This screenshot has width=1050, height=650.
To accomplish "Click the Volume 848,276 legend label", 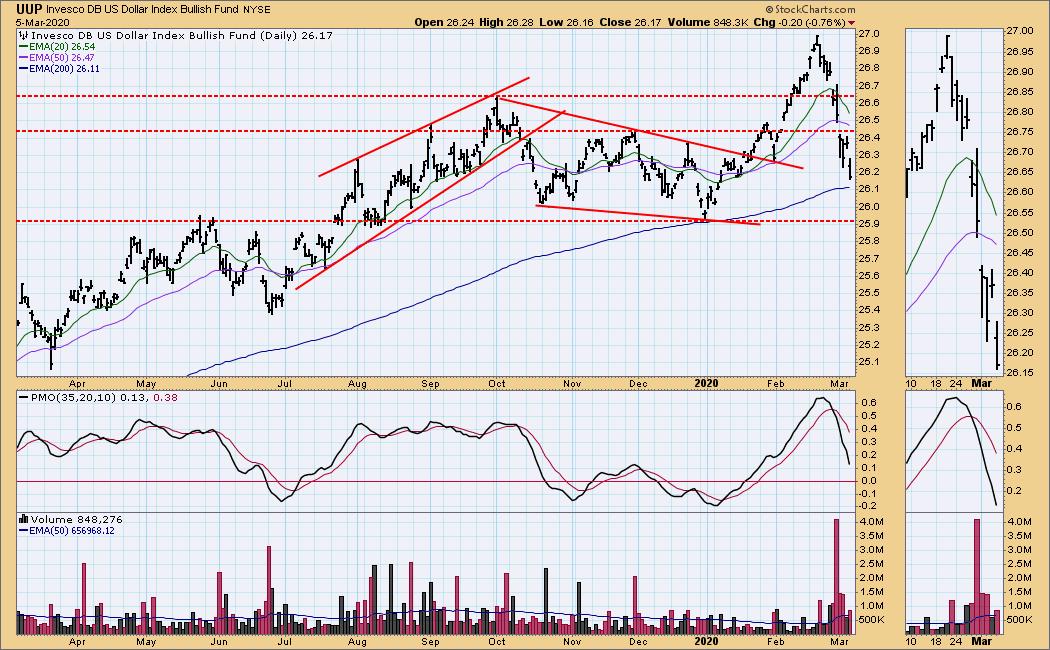I will (76, 519).
